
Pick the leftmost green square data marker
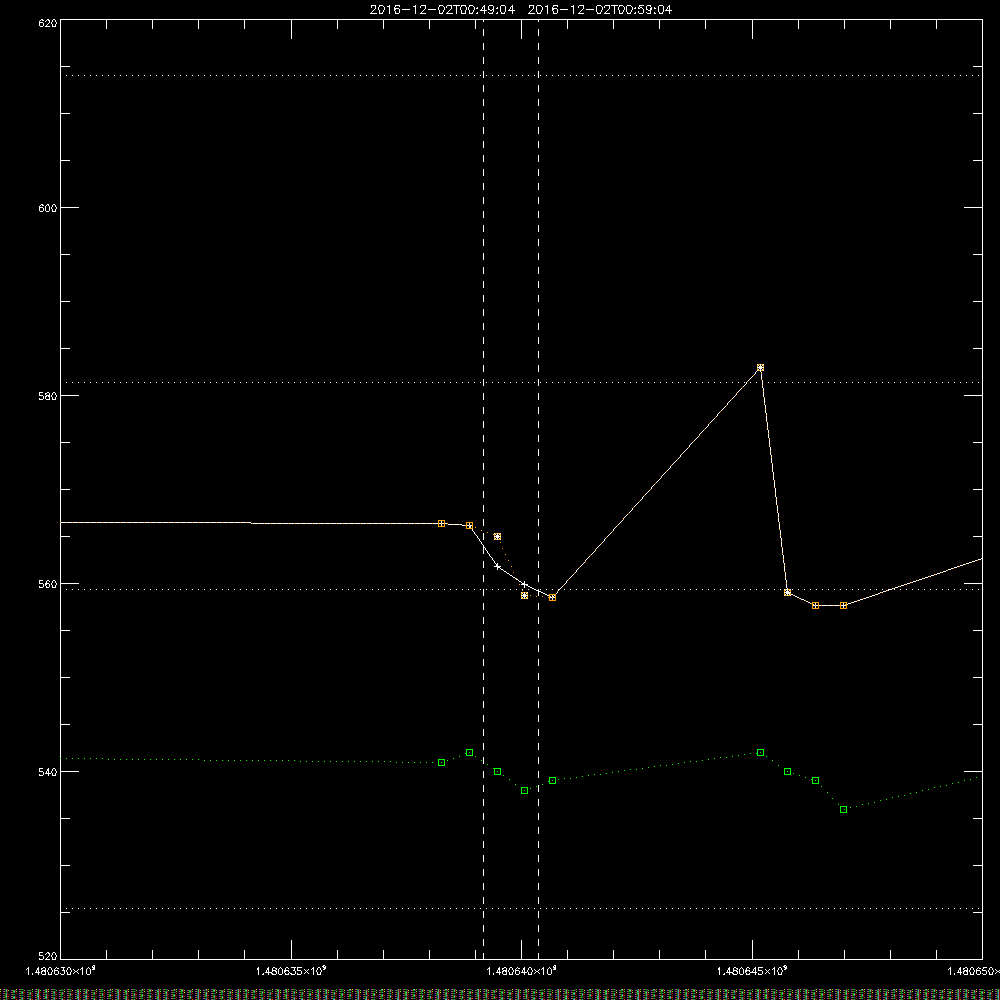coord(441,763)
